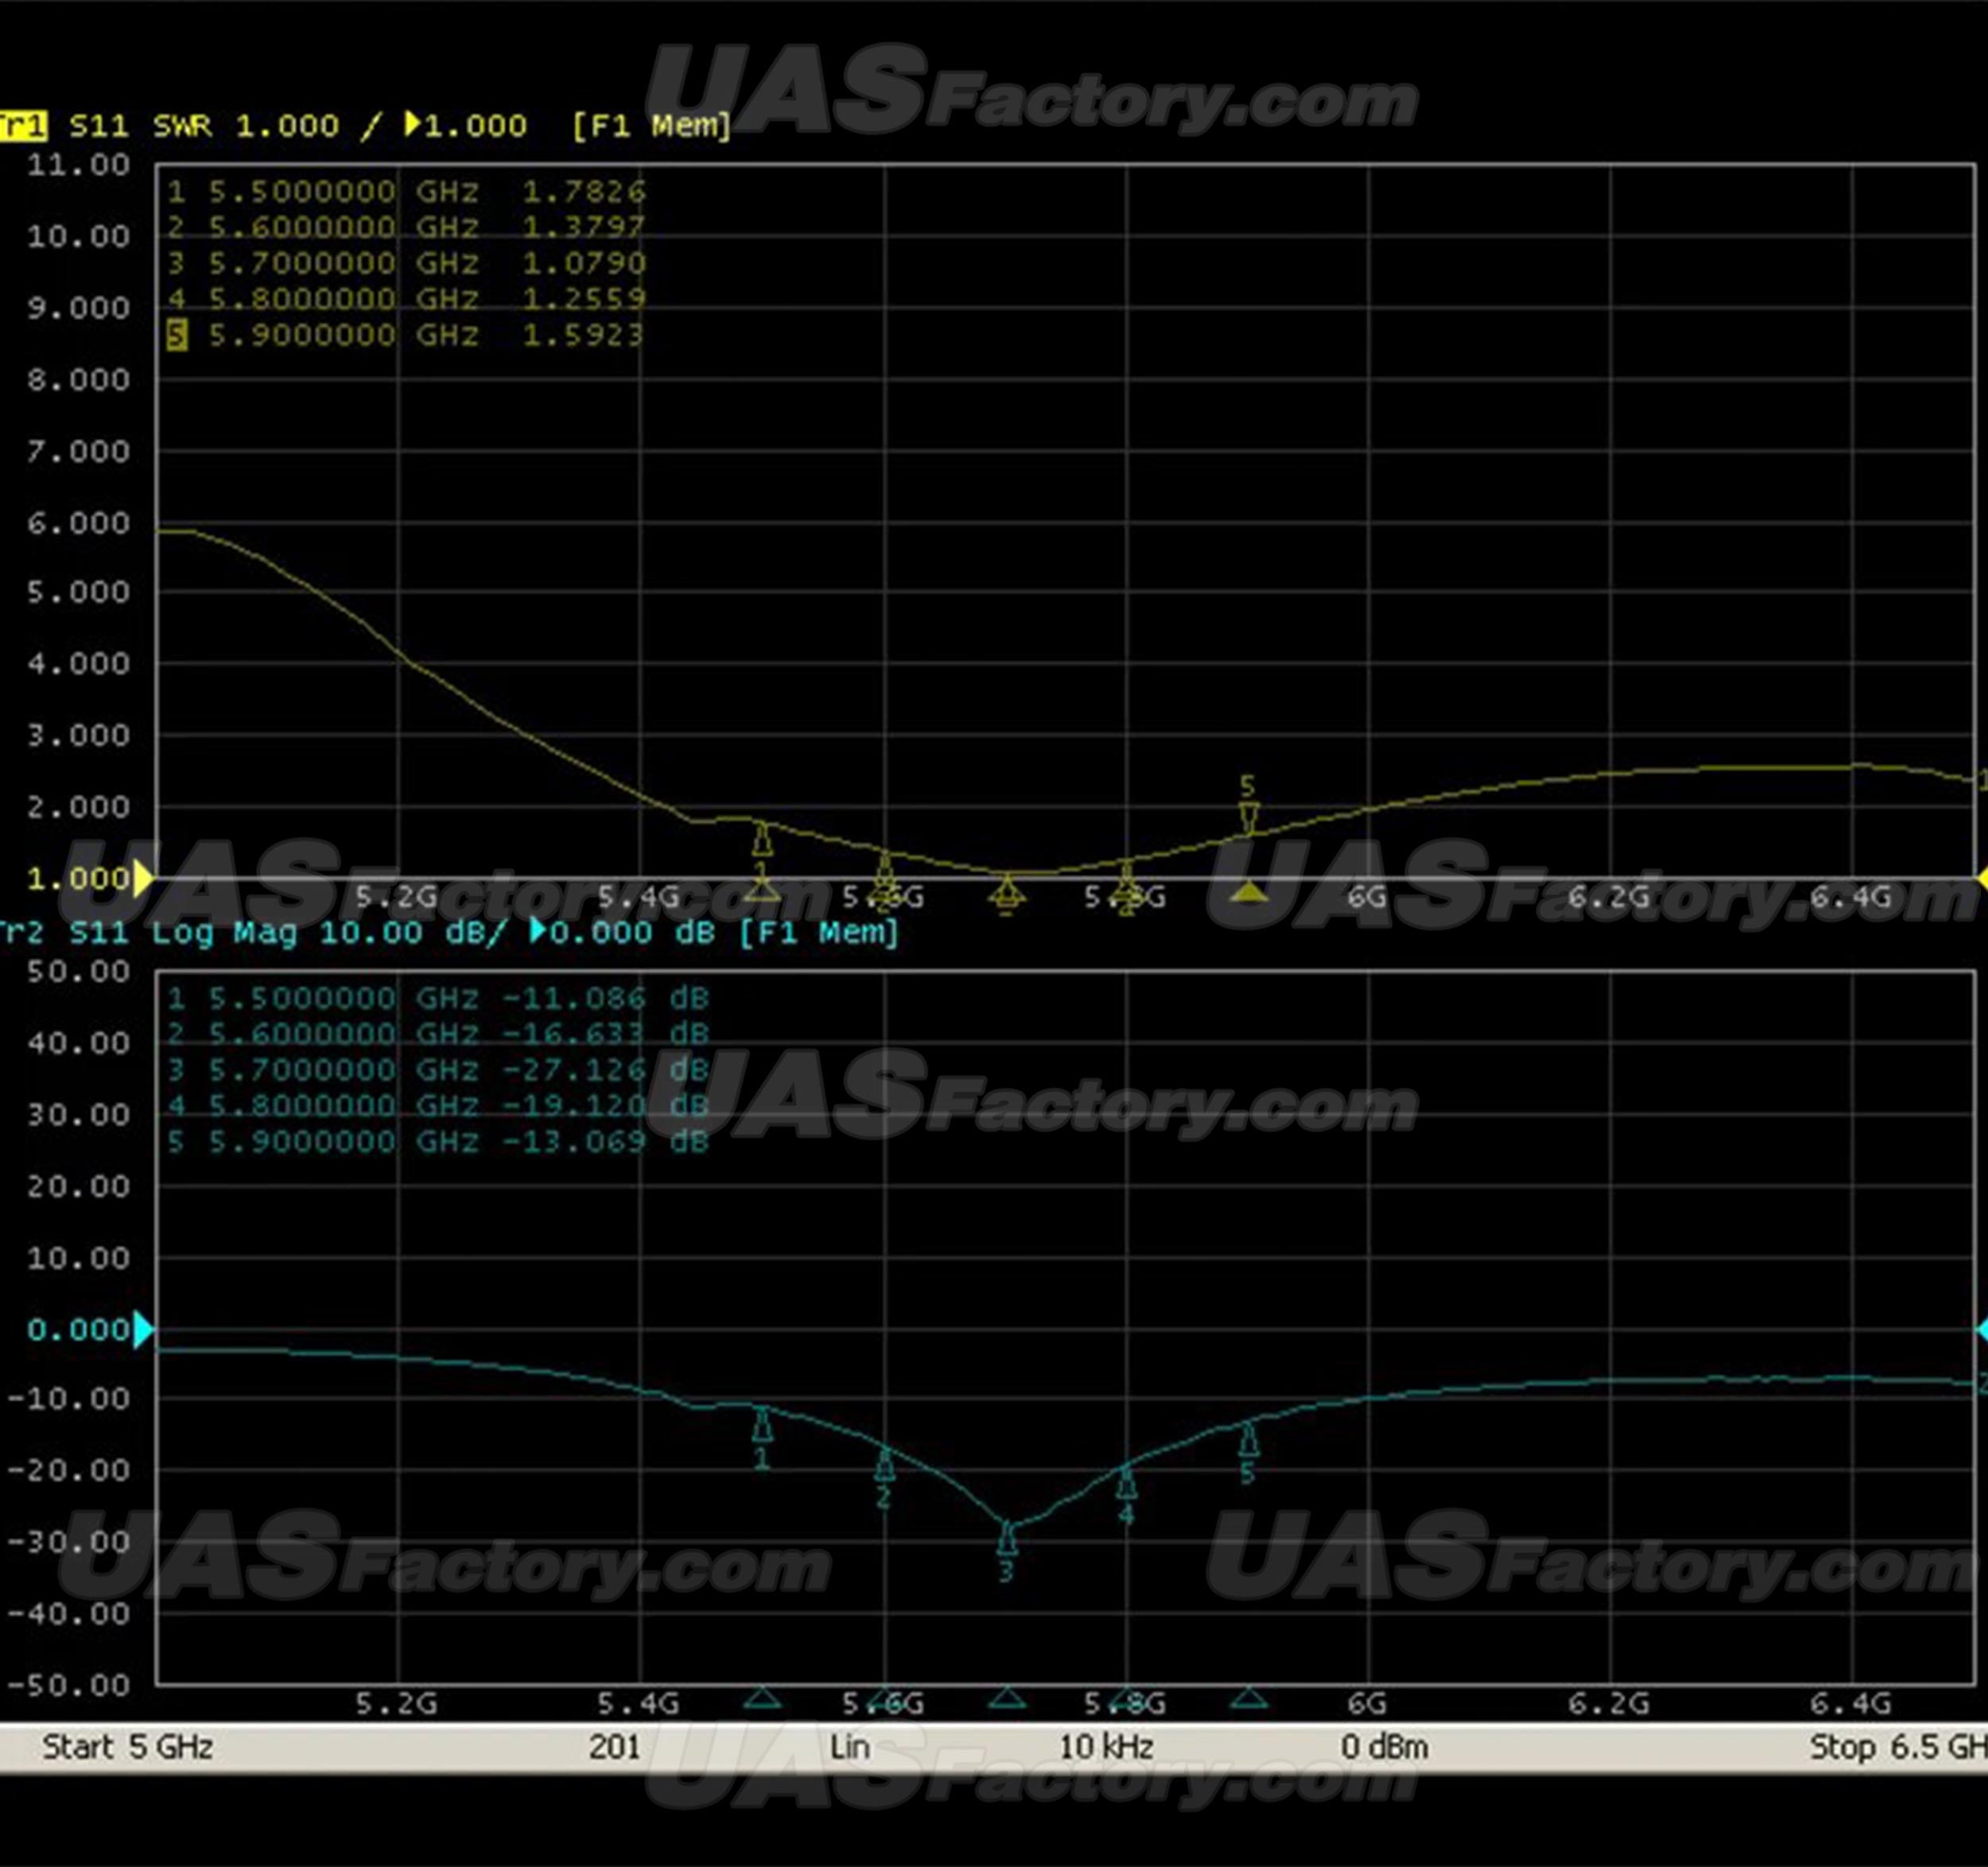Click the cyan axis triangle below marker 5

[1248, 1698]
